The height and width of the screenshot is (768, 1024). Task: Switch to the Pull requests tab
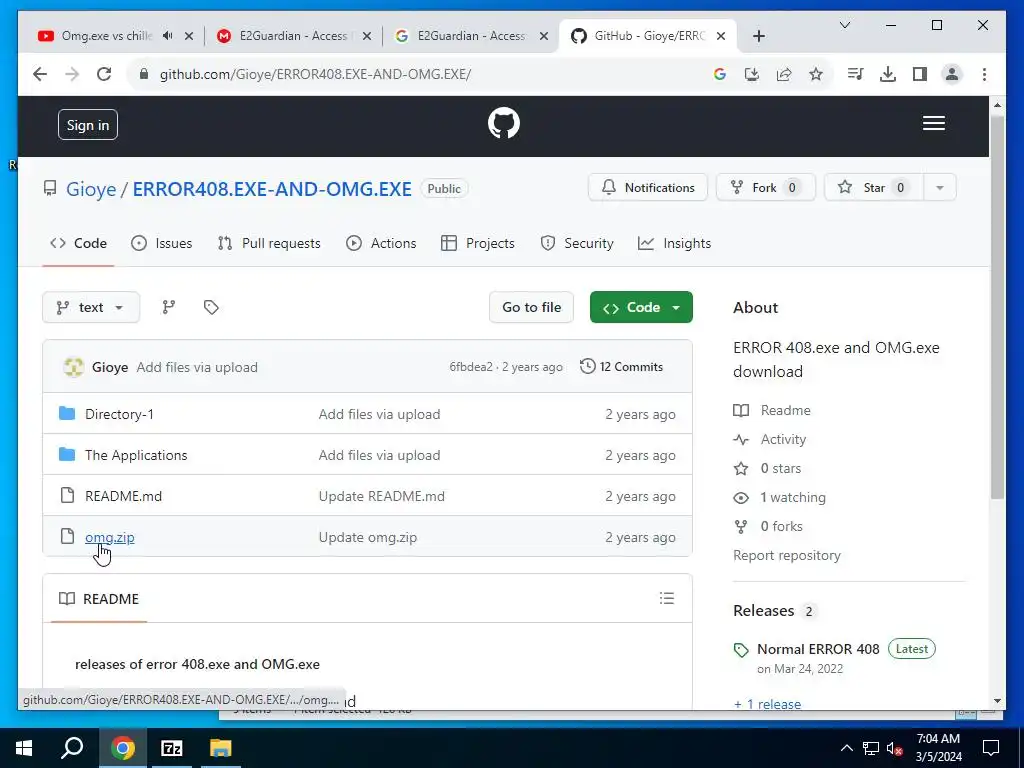click(x=268, y=243)
